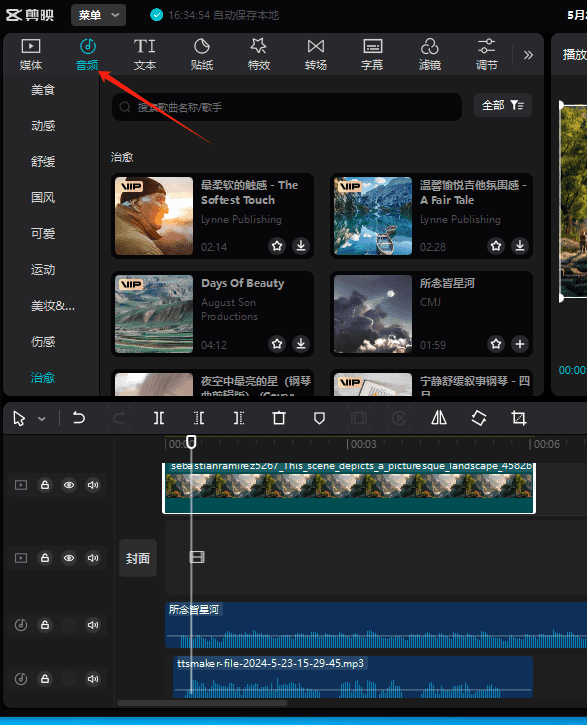Open the 菜单 menu dropdown
587x725 pixels.
click(x=98, y=15)
